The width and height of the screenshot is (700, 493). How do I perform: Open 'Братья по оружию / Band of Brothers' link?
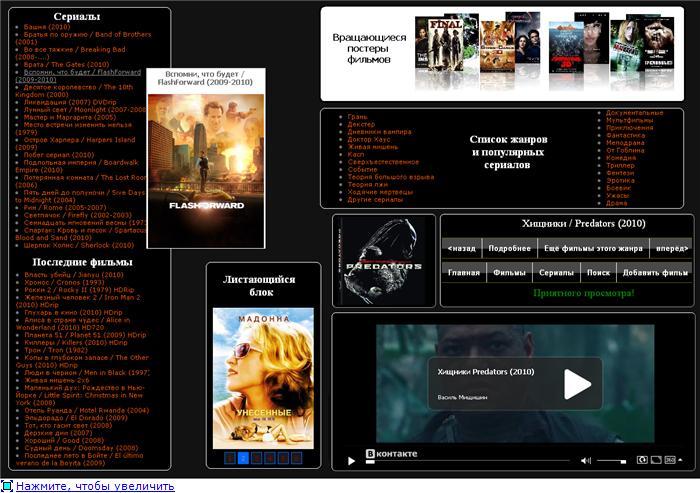pos(83,38)
